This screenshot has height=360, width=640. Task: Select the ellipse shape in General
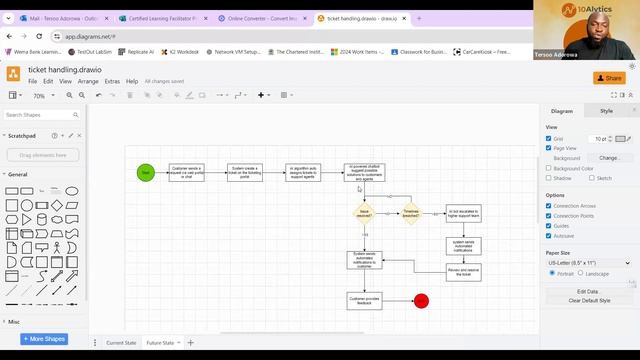pos(72,191)
